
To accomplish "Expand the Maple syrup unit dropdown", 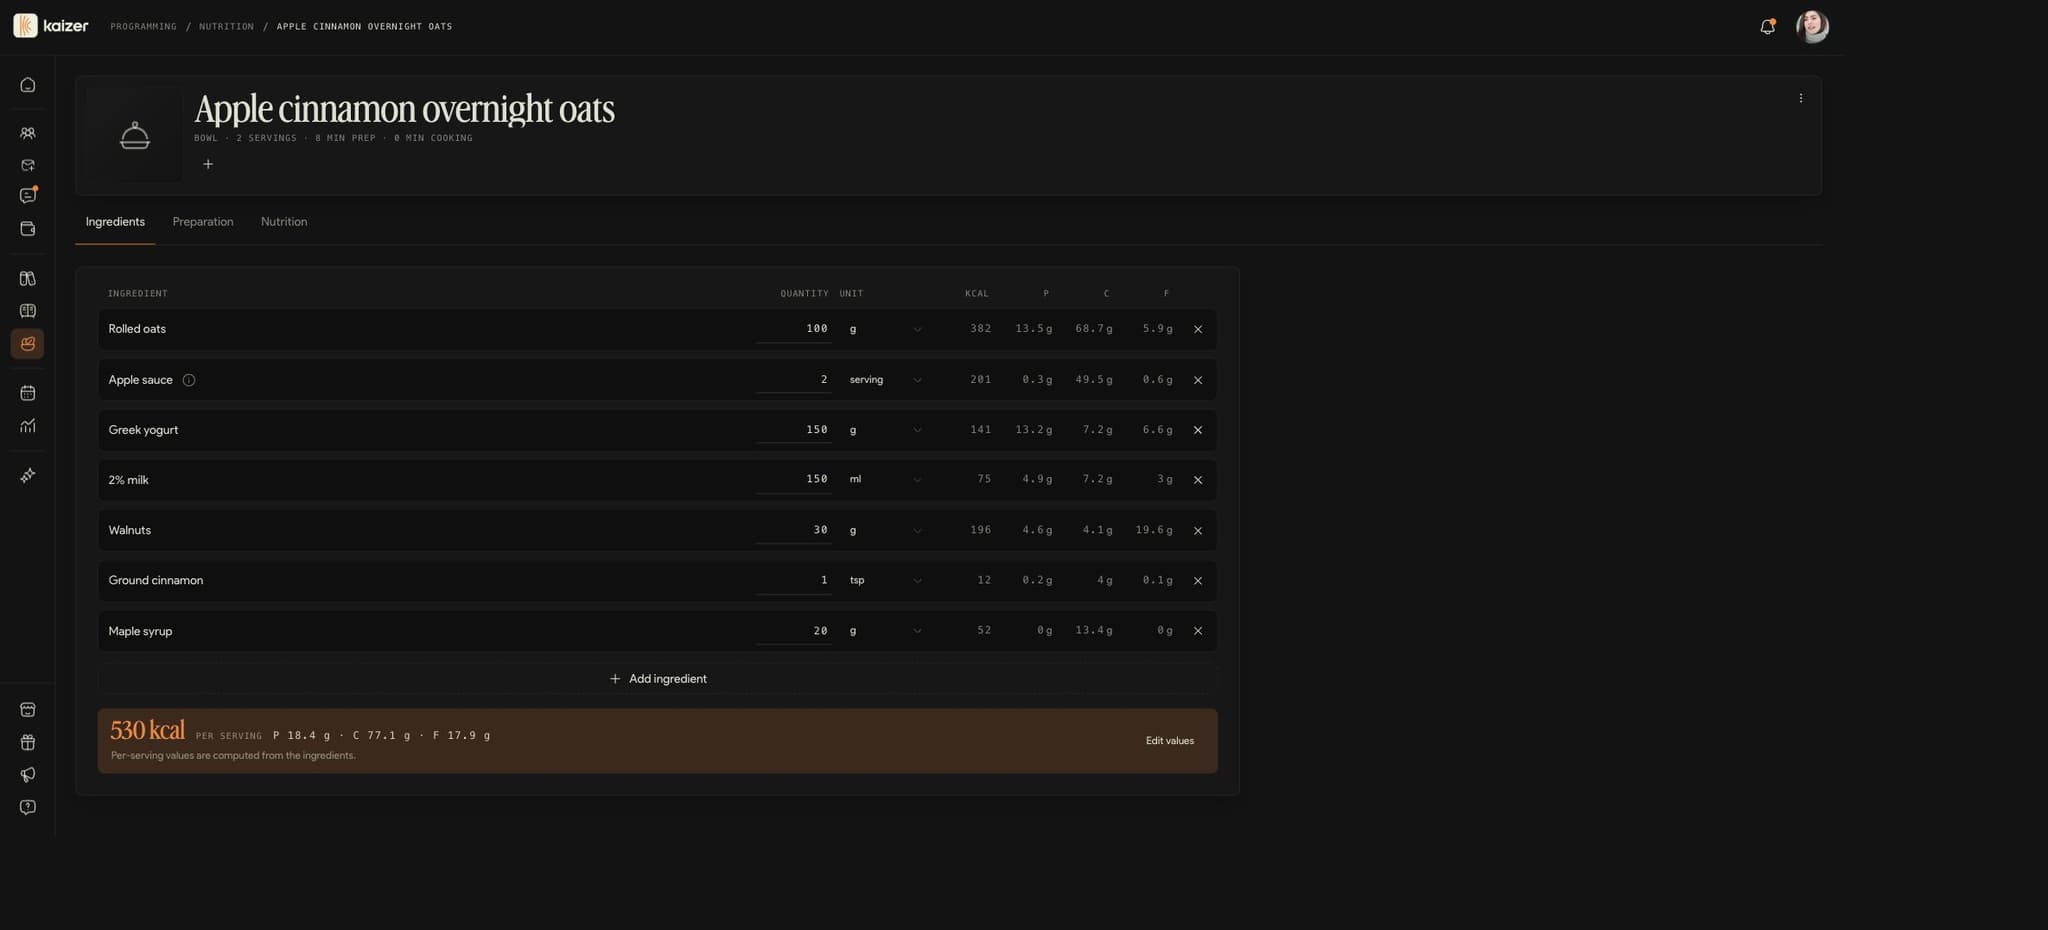I will coord(885,631).
